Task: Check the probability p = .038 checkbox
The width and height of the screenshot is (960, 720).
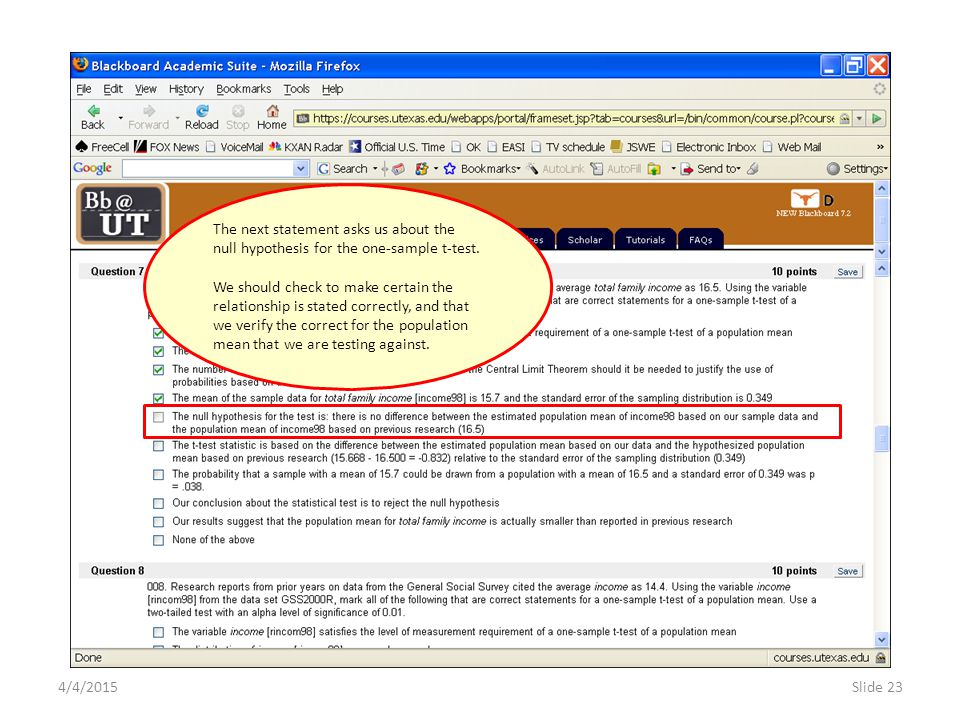Action: click(159, 474)
